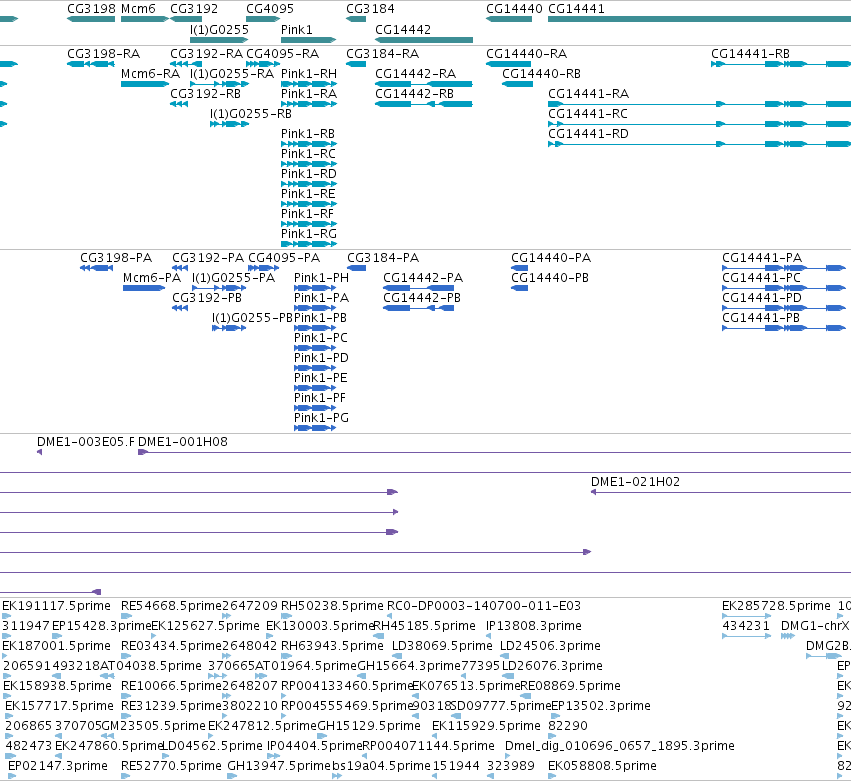Click BAC clone DME1-001H08
The width and height of the screenshot is (851, 781).
click(x=183, y=442)
